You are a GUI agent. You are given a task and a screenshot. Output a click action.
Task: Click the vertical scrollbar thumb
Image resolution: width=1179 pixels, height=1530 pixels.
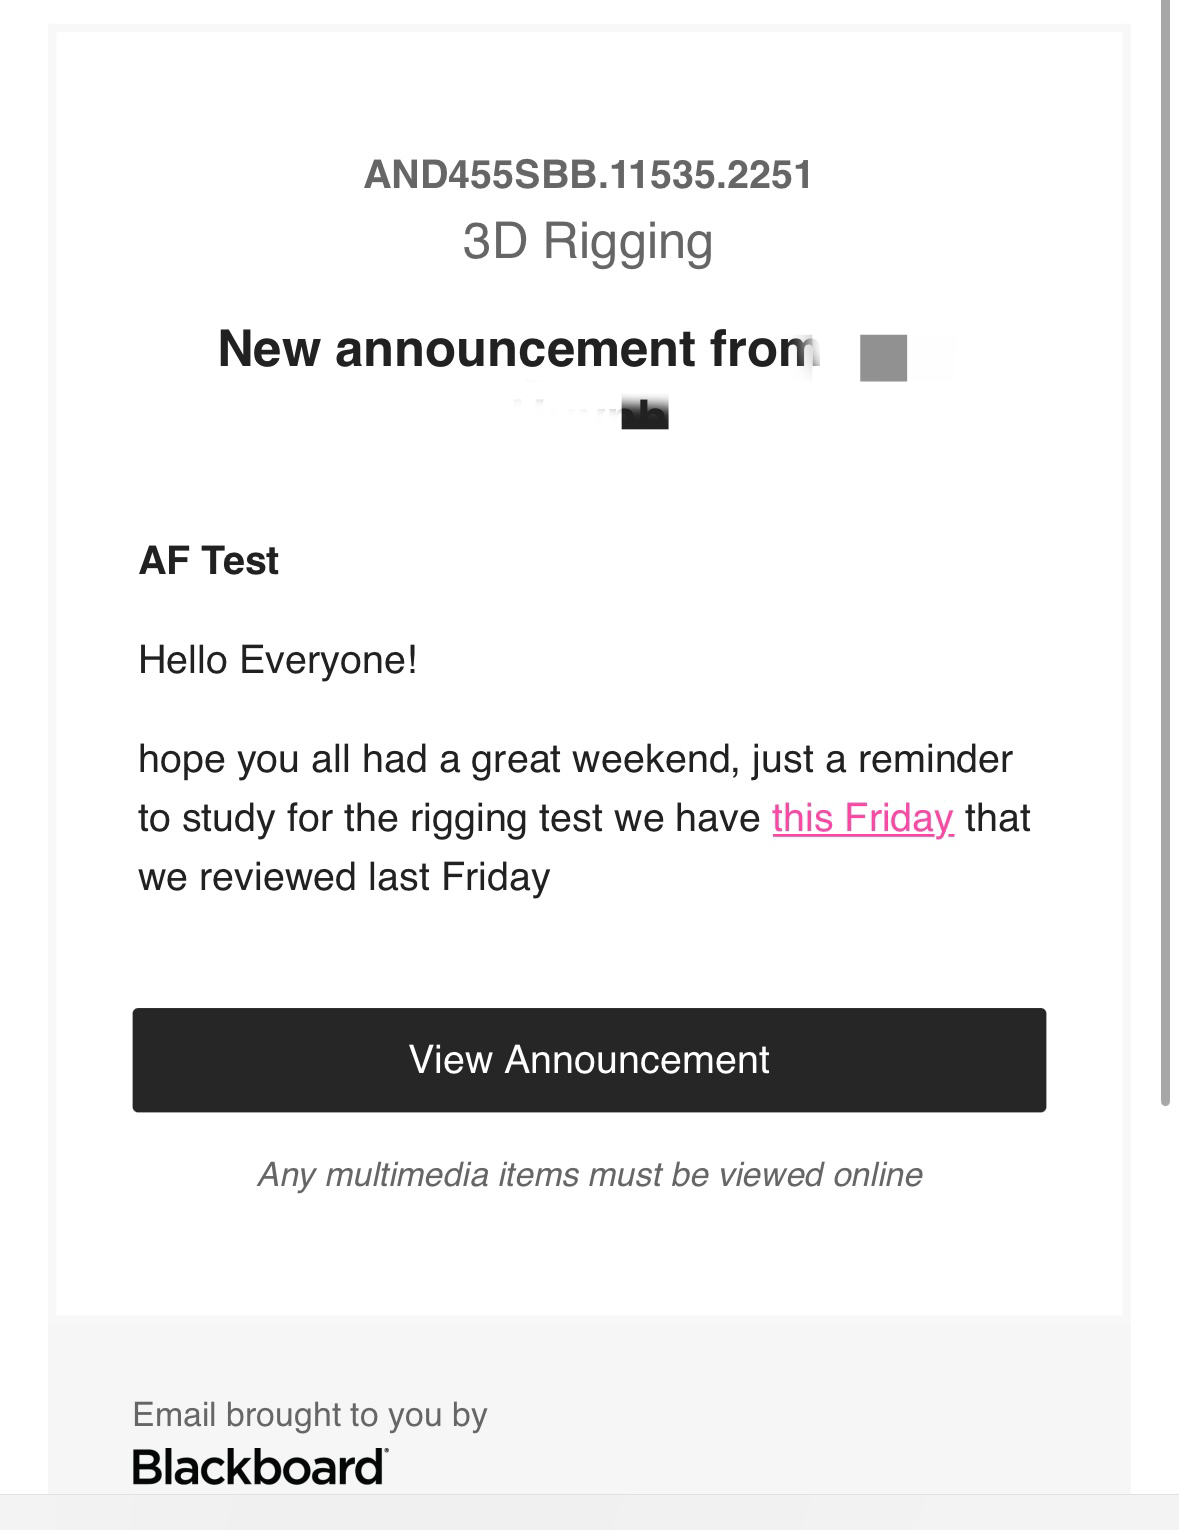tap(1165, 552)
